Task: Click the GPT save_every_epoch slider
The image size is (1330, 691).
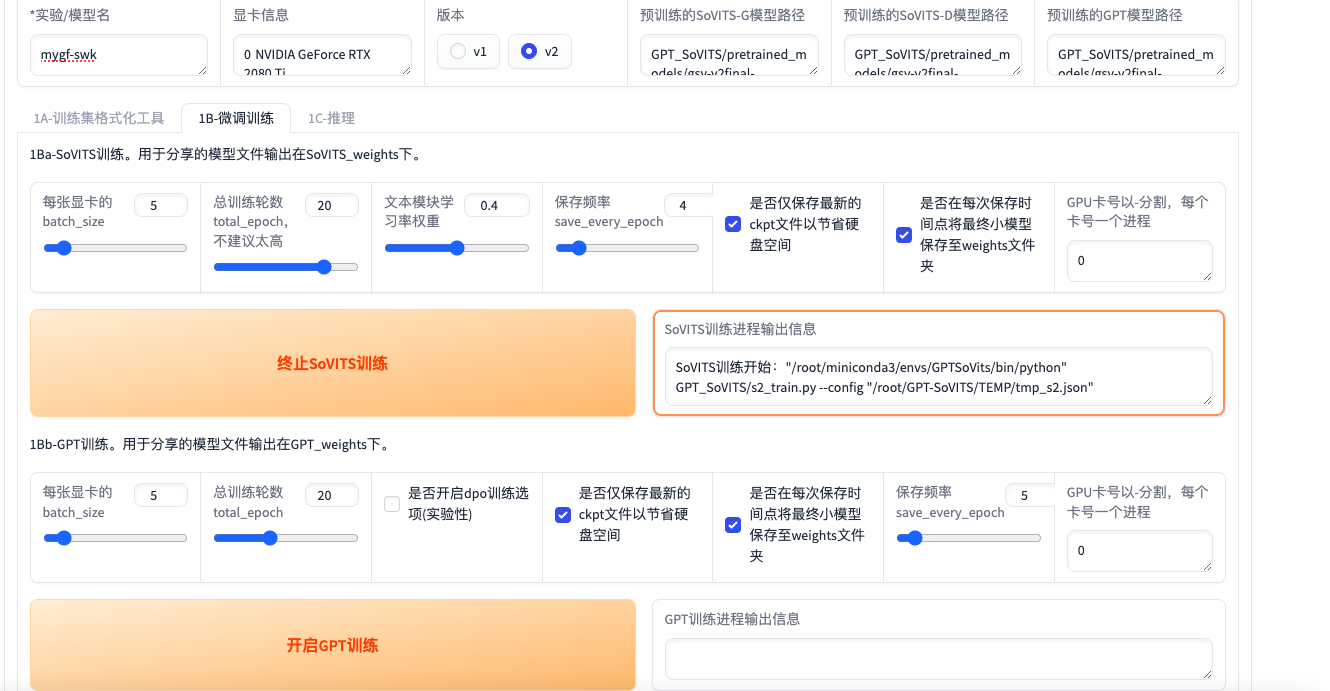Action: (968, 538)
